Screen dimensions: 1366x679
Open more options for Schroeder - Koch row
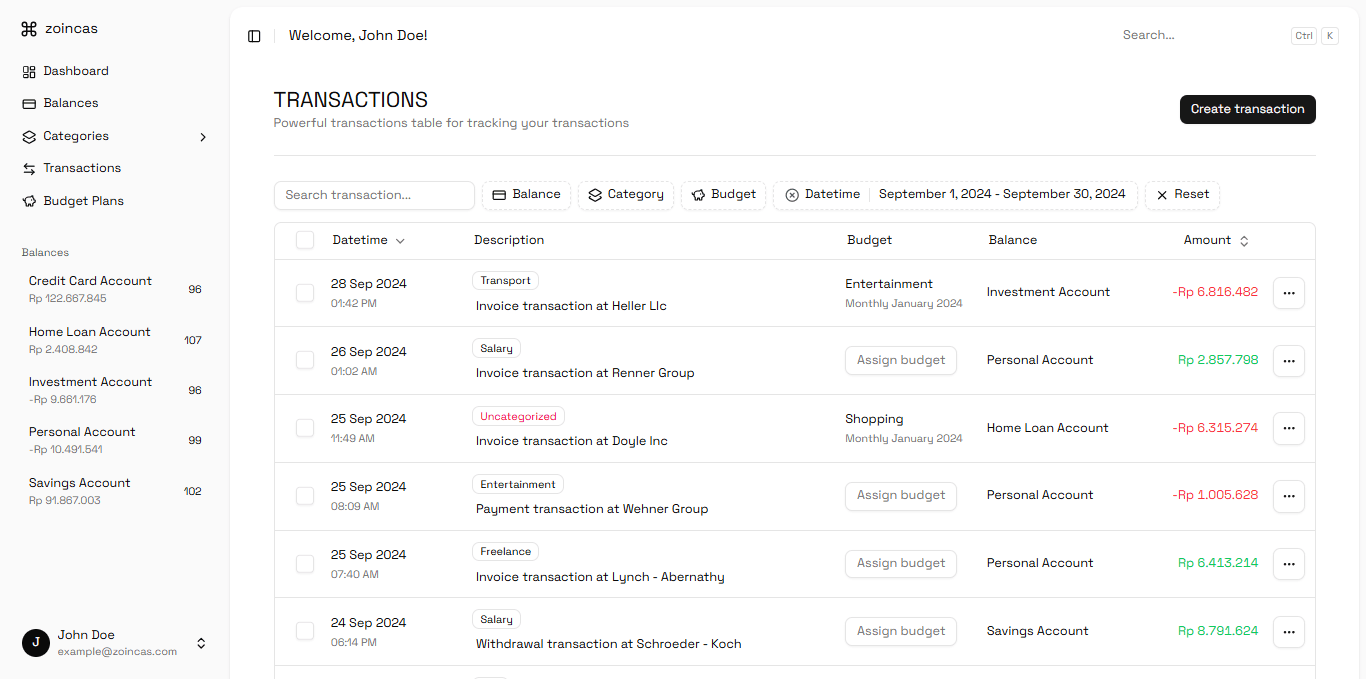(x=1288, y=632)
